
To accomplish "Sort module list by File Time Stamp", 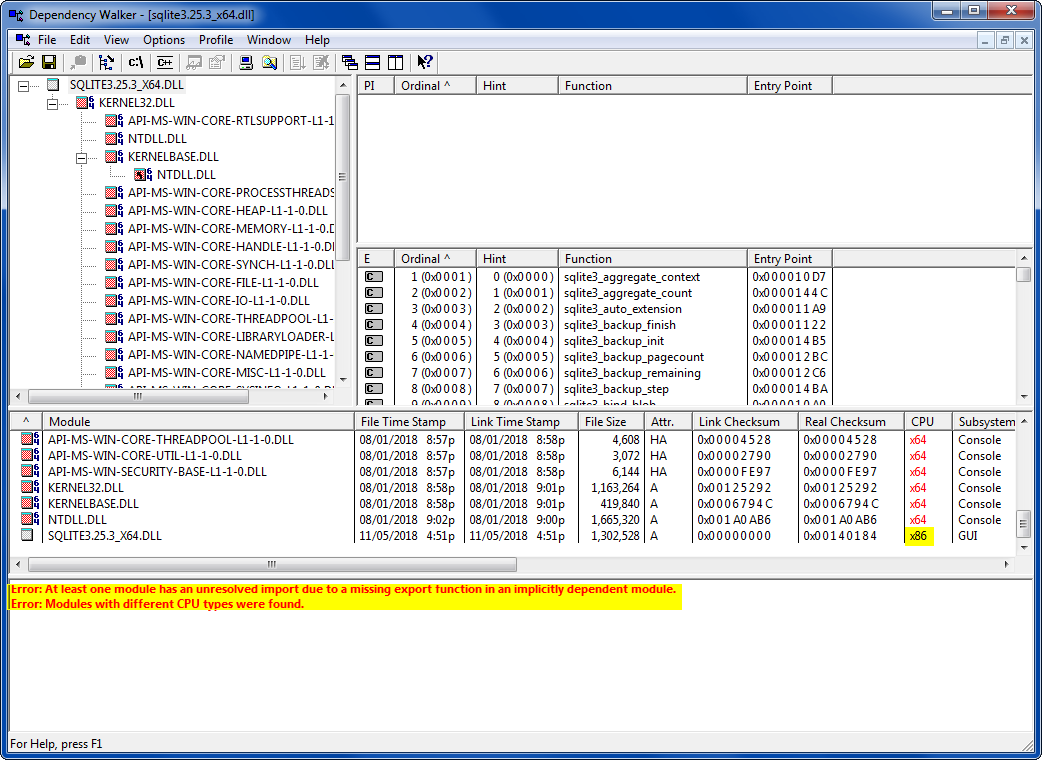I will coord(409,421).
